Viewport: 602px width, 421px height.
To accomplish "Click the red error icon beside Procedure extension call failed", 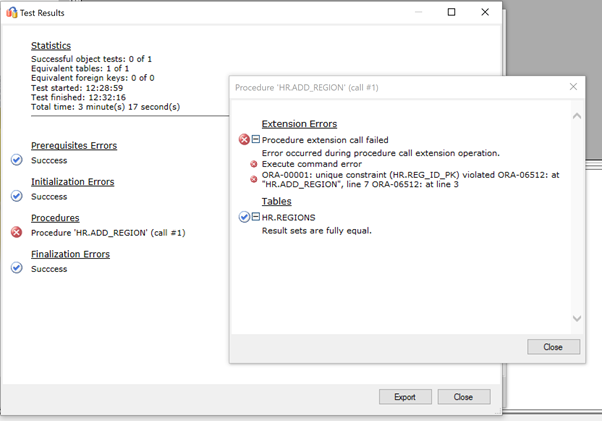I will 244,140.
